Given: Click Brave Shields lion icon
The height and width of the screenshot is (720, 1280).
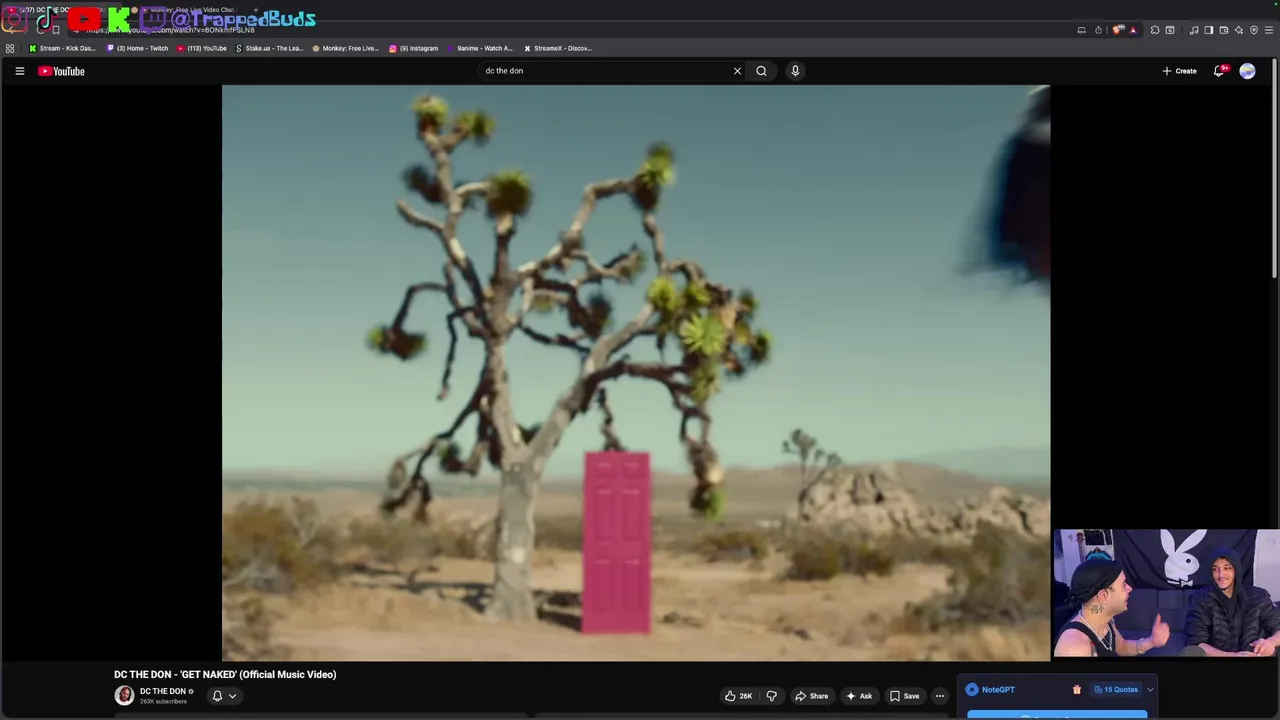Looking at the screenshot, I should pyautogui.click(x=1118, y=30).
